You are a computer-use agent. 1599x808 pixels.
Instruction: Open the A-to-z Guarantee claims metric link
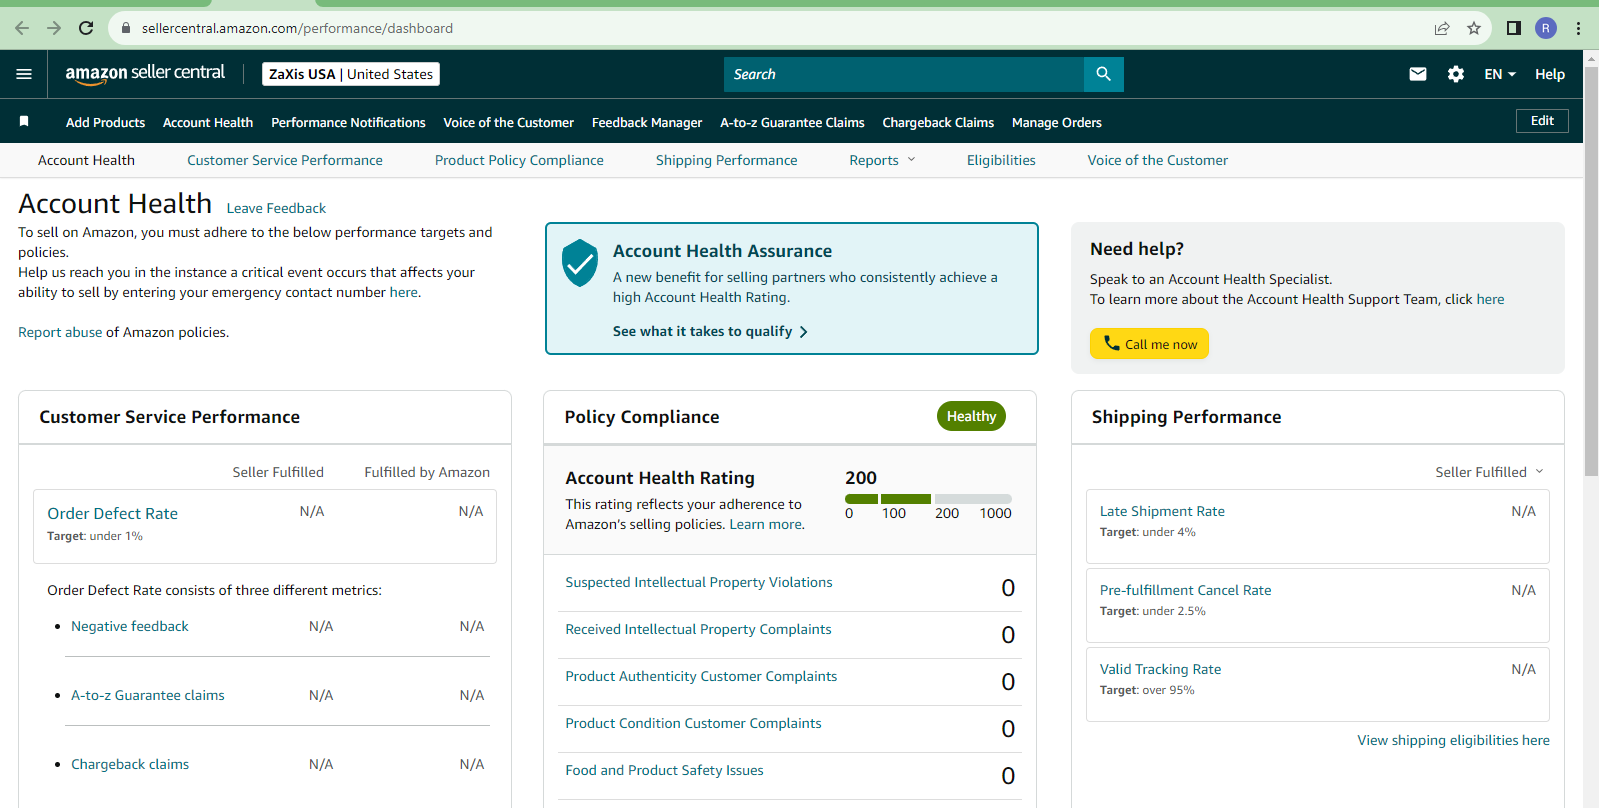[x=148, y=695]
